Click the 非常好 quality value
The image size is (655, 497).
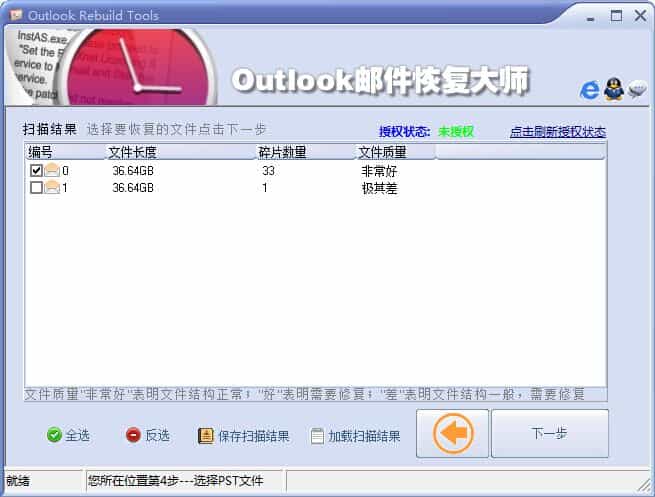click(x=379, y=171)
